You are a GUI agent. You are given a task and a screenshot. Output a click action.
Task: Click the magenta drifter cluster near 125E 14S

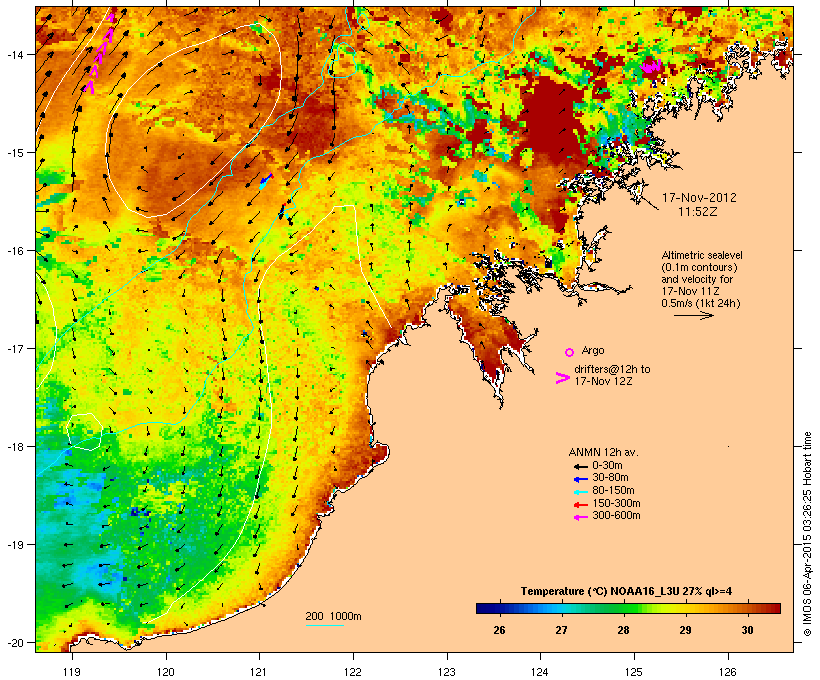(x=651, y=66)
